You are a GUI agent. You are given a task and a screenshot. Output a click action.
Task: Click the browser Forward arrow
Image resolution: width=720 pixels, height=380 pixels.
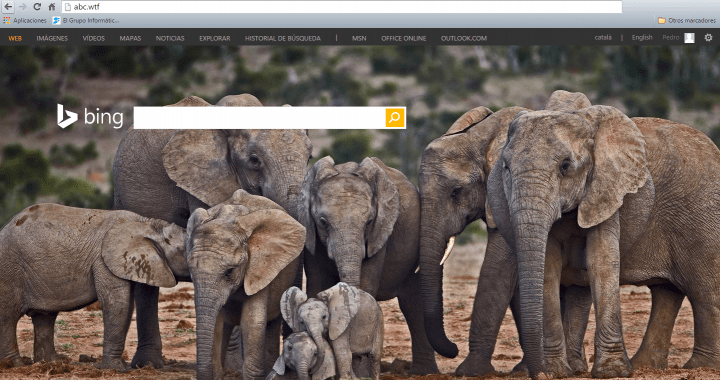tap(22, 7)
